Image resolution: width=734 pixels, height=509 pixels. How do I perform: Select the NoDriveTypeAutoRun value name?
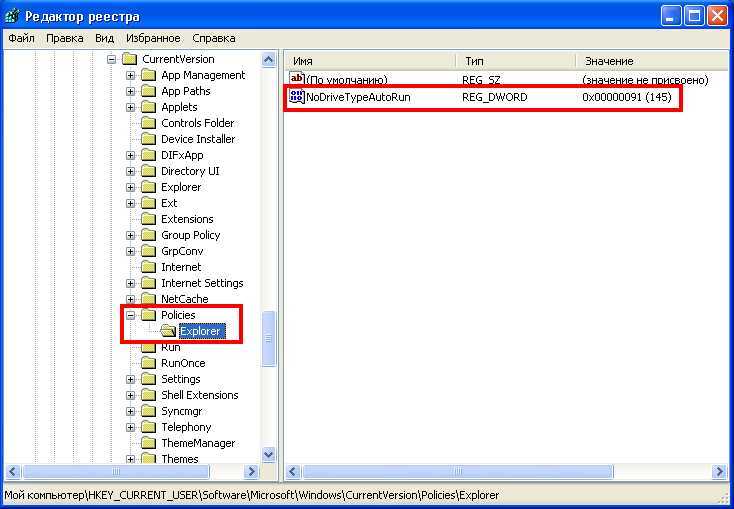click(x=358, y=97)
